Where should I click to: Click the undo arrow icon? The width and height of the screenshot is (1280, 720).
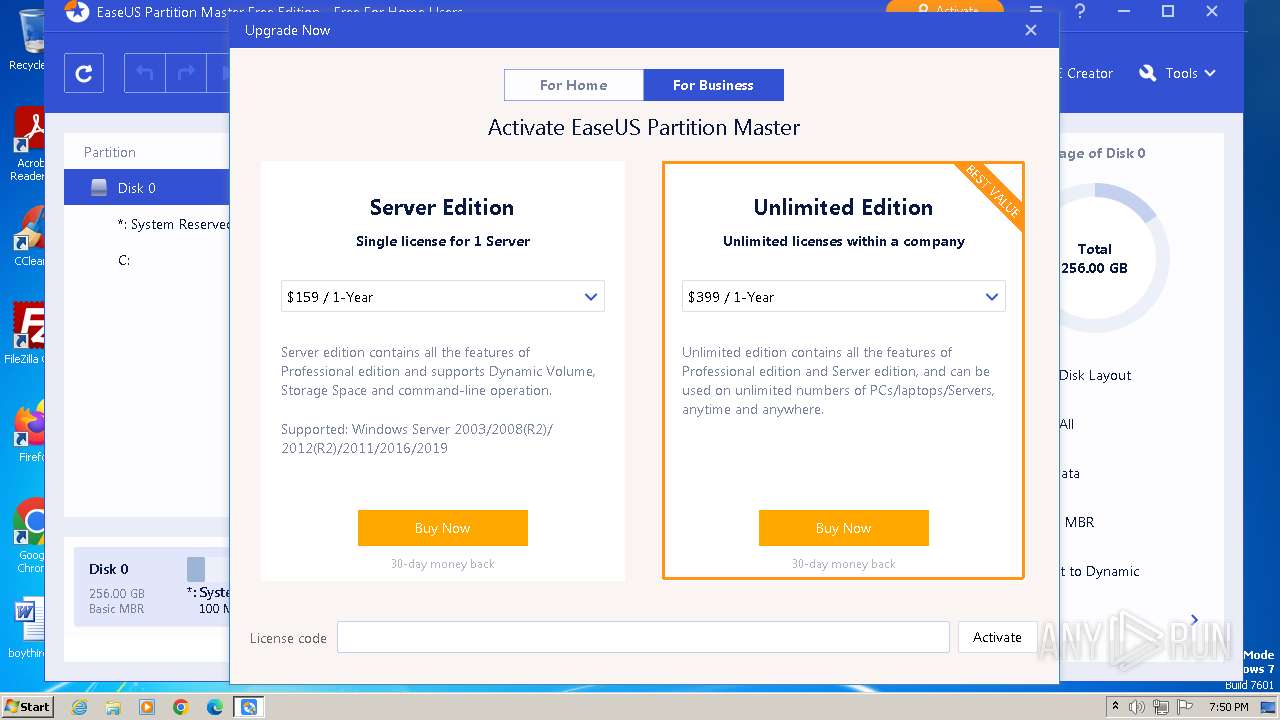pyautogui.click(x=145, y=73)
